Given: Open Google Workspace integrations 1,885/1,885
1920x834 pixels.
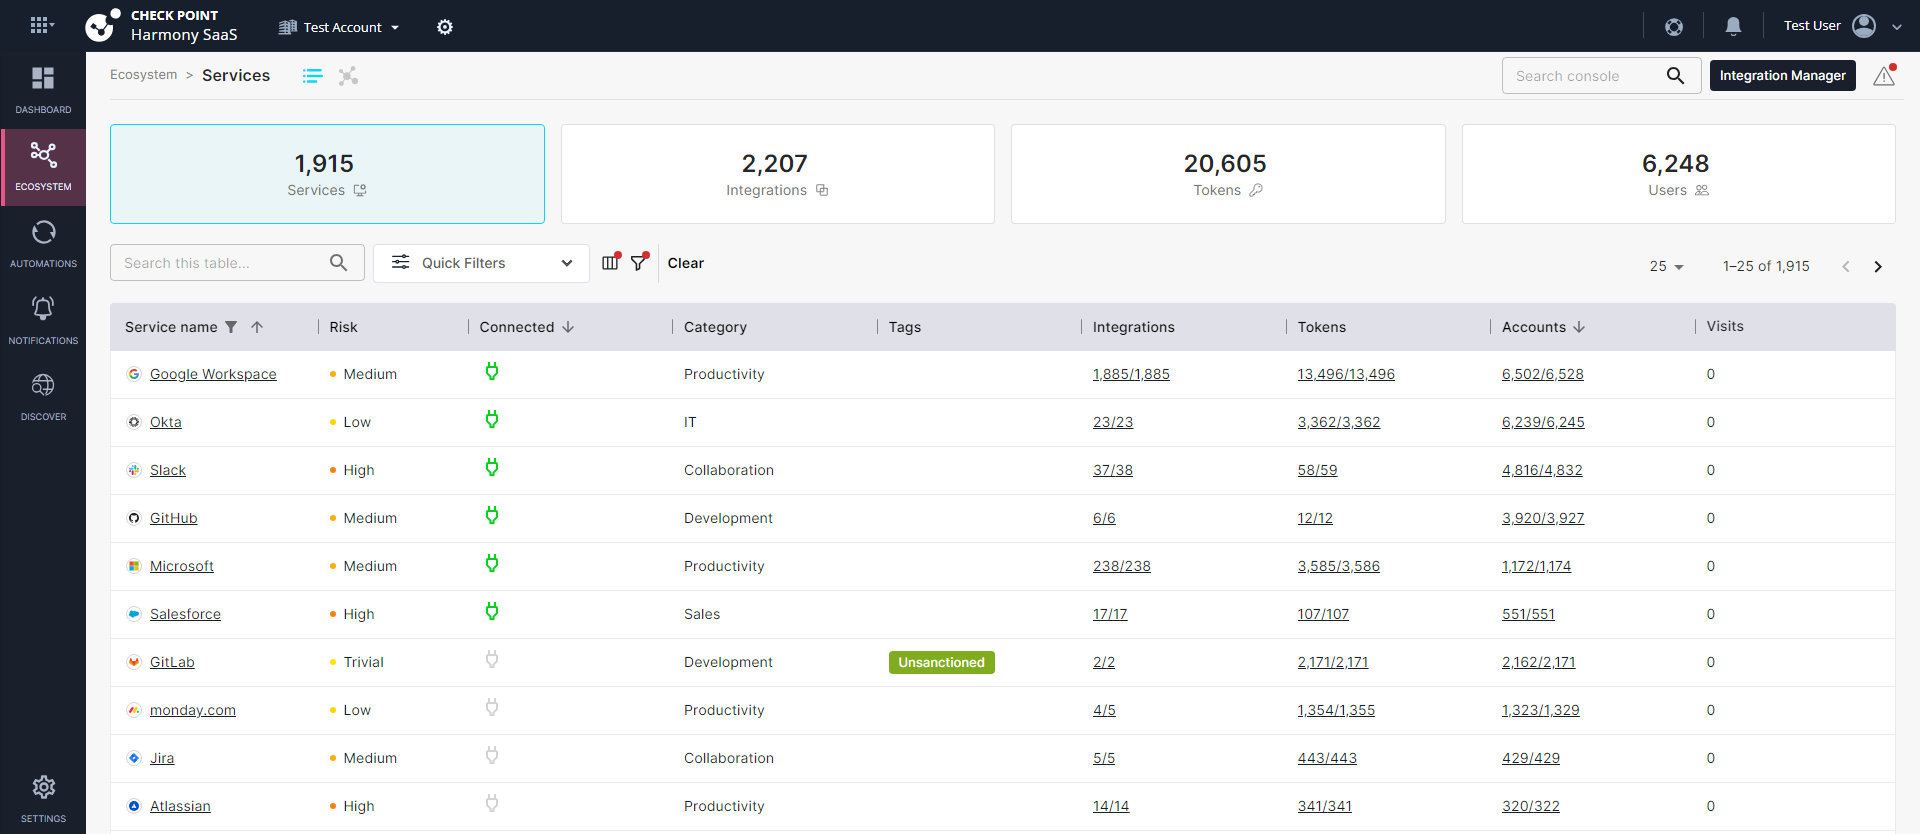Looking at the screenshot, I should click(1131, 374).
